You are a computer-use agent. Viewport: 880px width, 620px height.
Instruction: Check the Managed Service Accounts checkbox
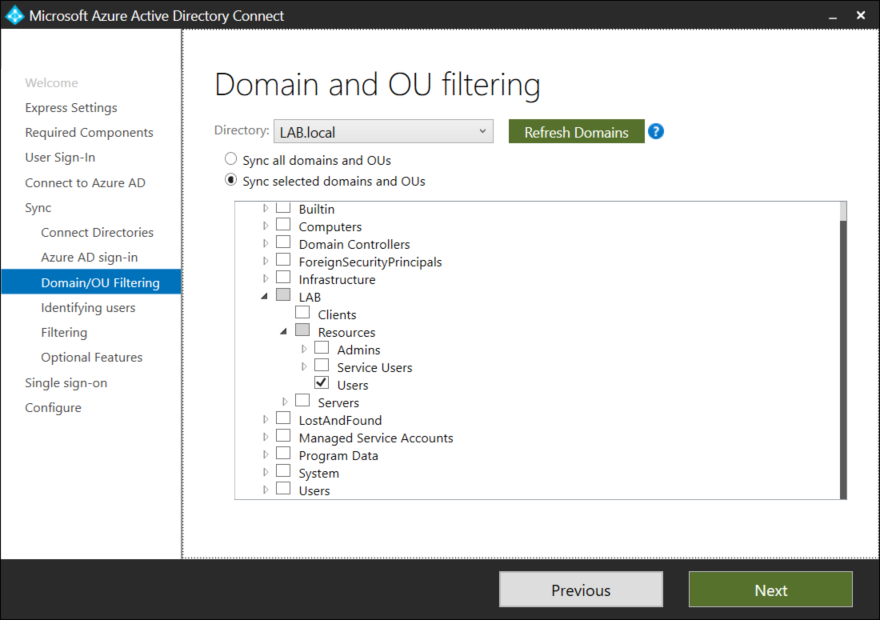tap(283, 435)
